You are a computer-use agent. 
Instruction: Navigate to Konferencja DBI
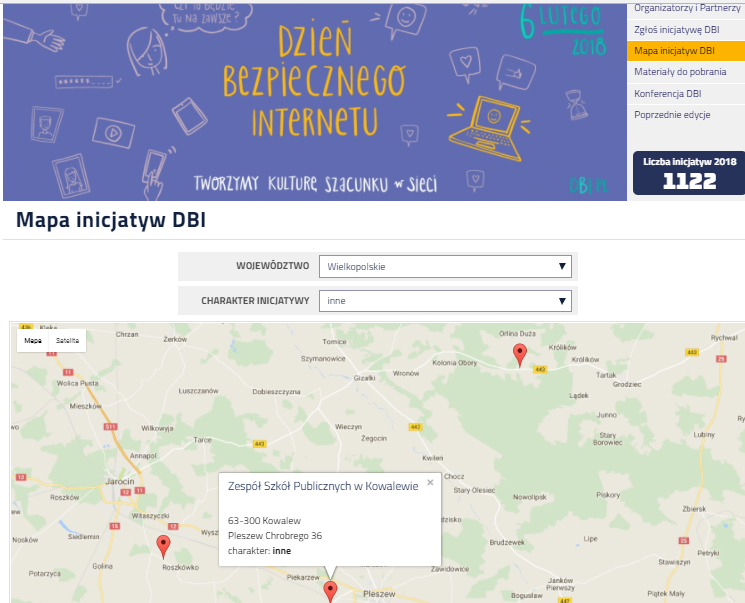click(x=667, y=93)
